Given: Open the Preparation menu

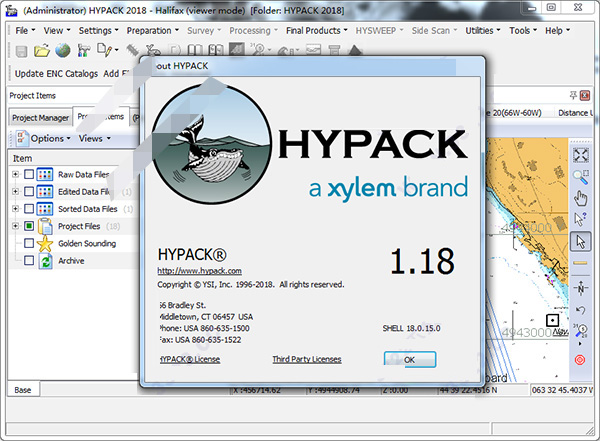Looking at the screenshot, I should (x=153, y=31).
